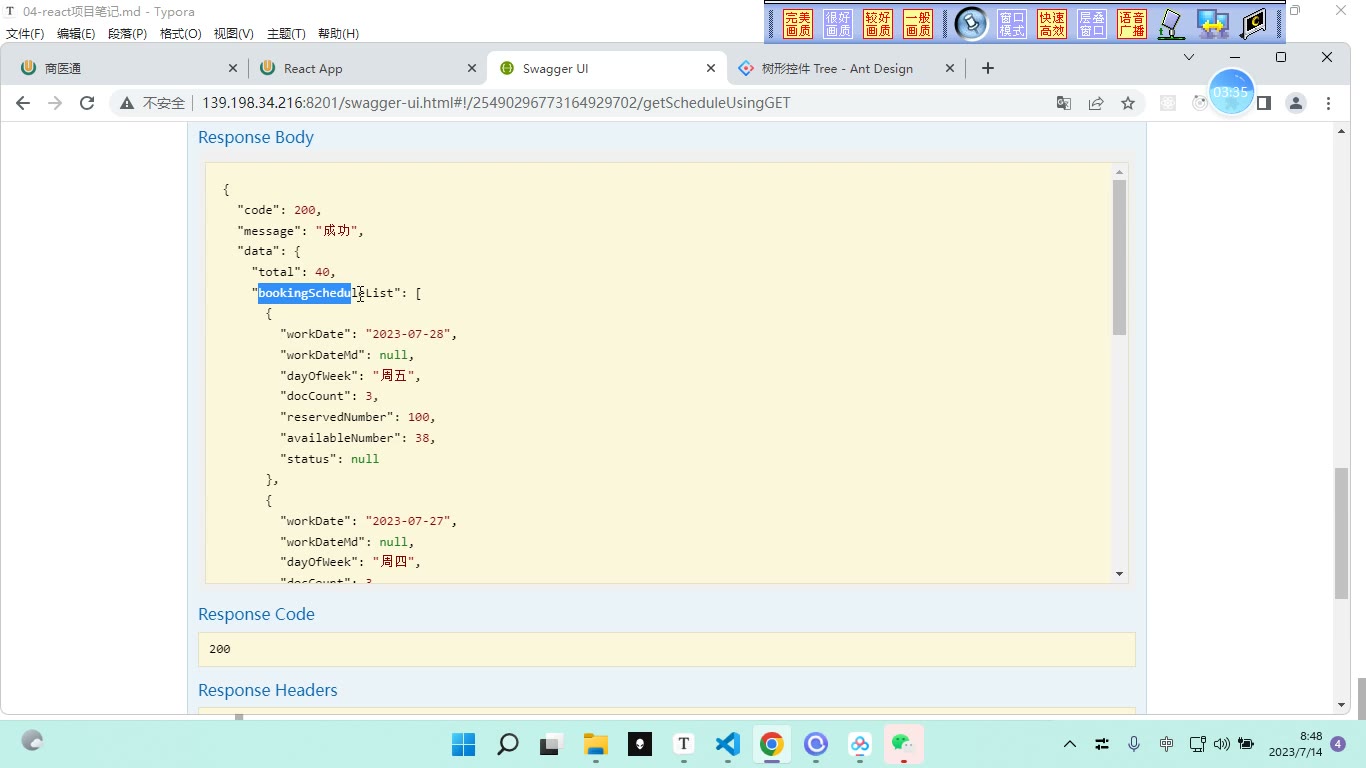
Task: Close the Swagger UI tab
Action: pyautogui.click(x=711, y=68)
